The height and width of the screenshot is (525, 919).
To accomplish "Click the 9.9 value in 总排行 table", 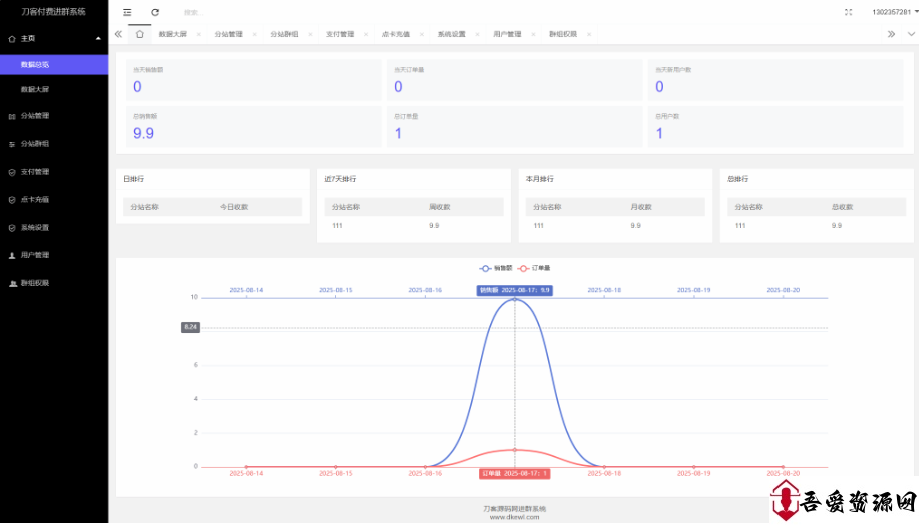I will [x=836, y=226].
